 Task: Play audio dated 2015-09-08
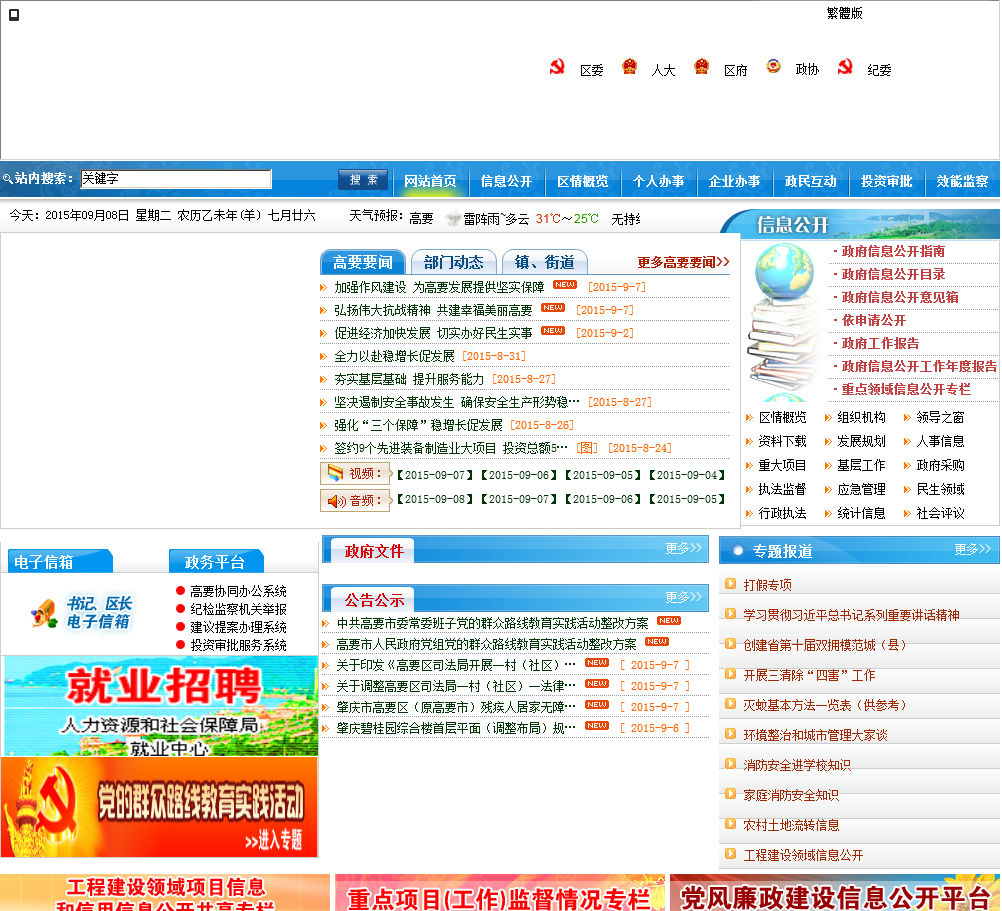(x=435, y=499)
